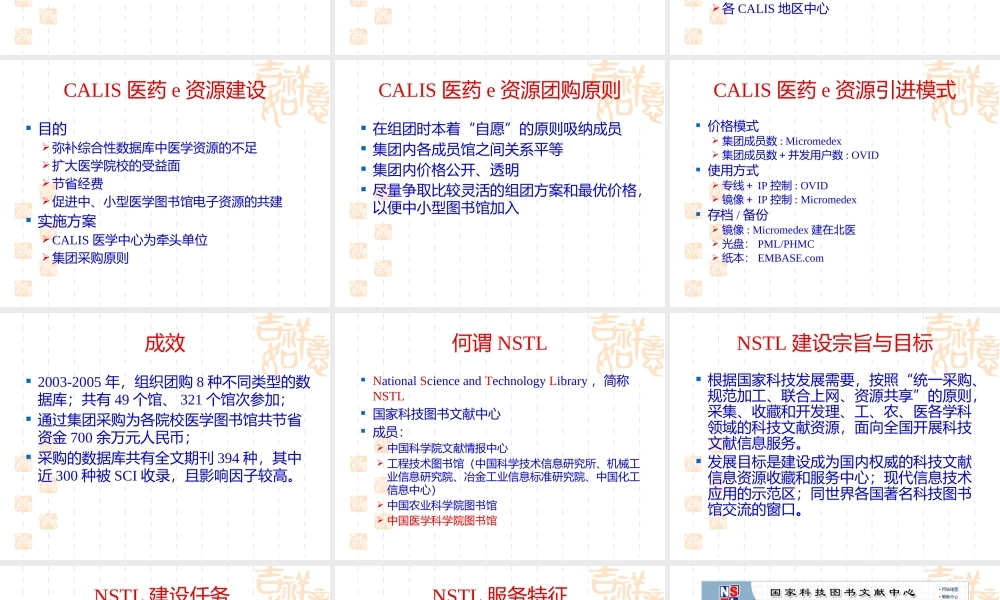Select the 何谓 NSTL slide
This screenshot has height=600, width=1000.
[x=499, y=436]
